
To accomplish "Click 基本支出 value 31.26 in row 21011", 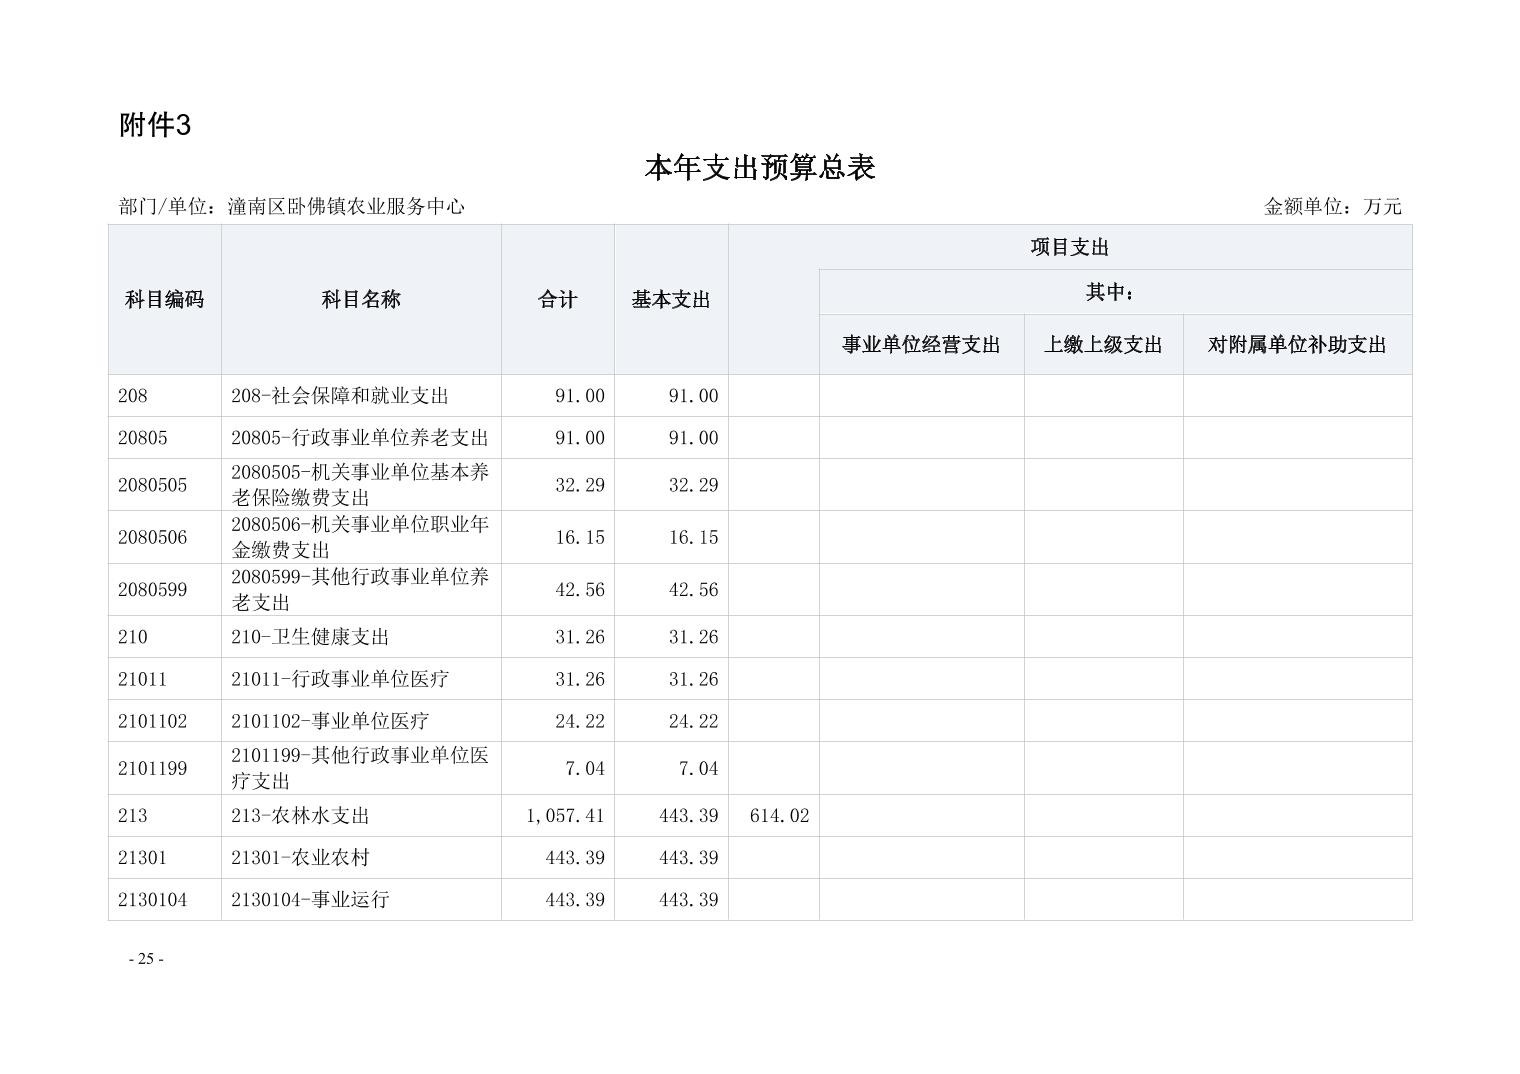I will click(x=693, y=679).
